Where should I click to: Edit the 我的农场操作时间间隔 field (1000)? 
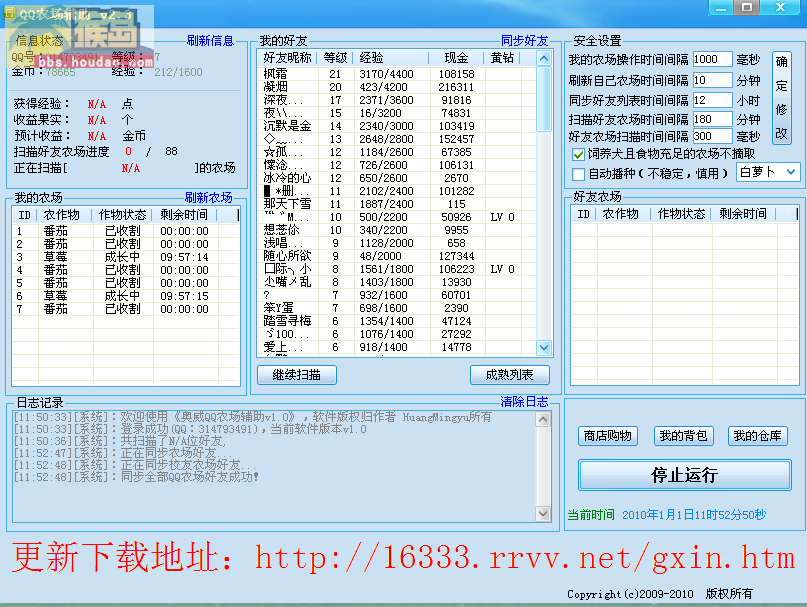click(712, 59)
